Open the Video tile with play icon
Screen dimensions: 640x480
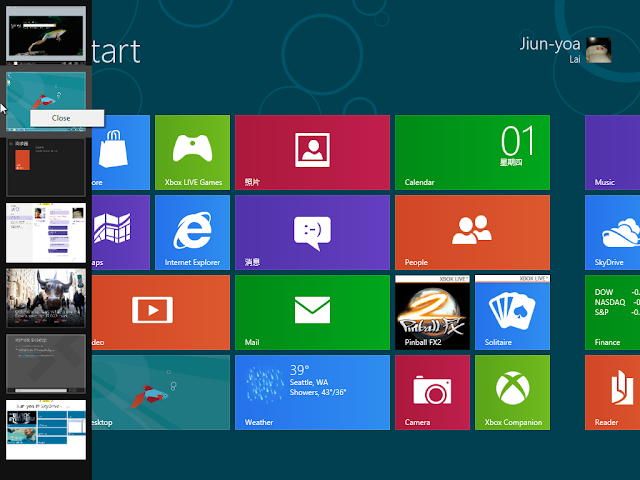(161, 312)
